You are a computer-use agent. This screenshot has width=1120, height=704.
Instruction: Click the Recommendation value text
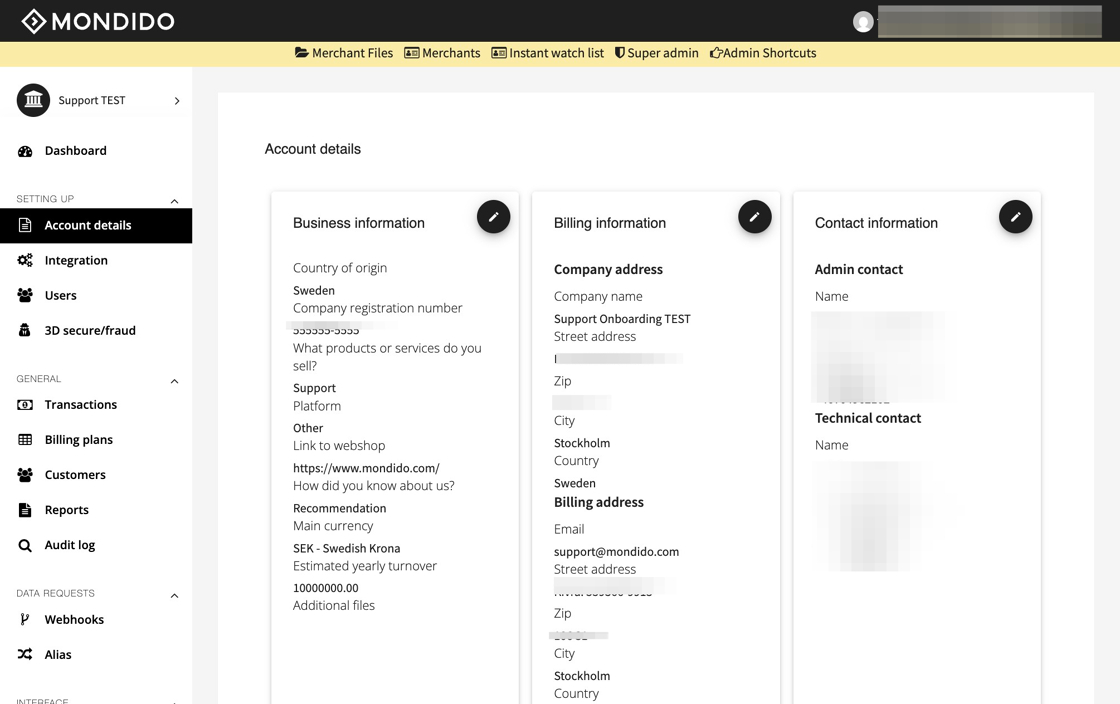[339, 508]
